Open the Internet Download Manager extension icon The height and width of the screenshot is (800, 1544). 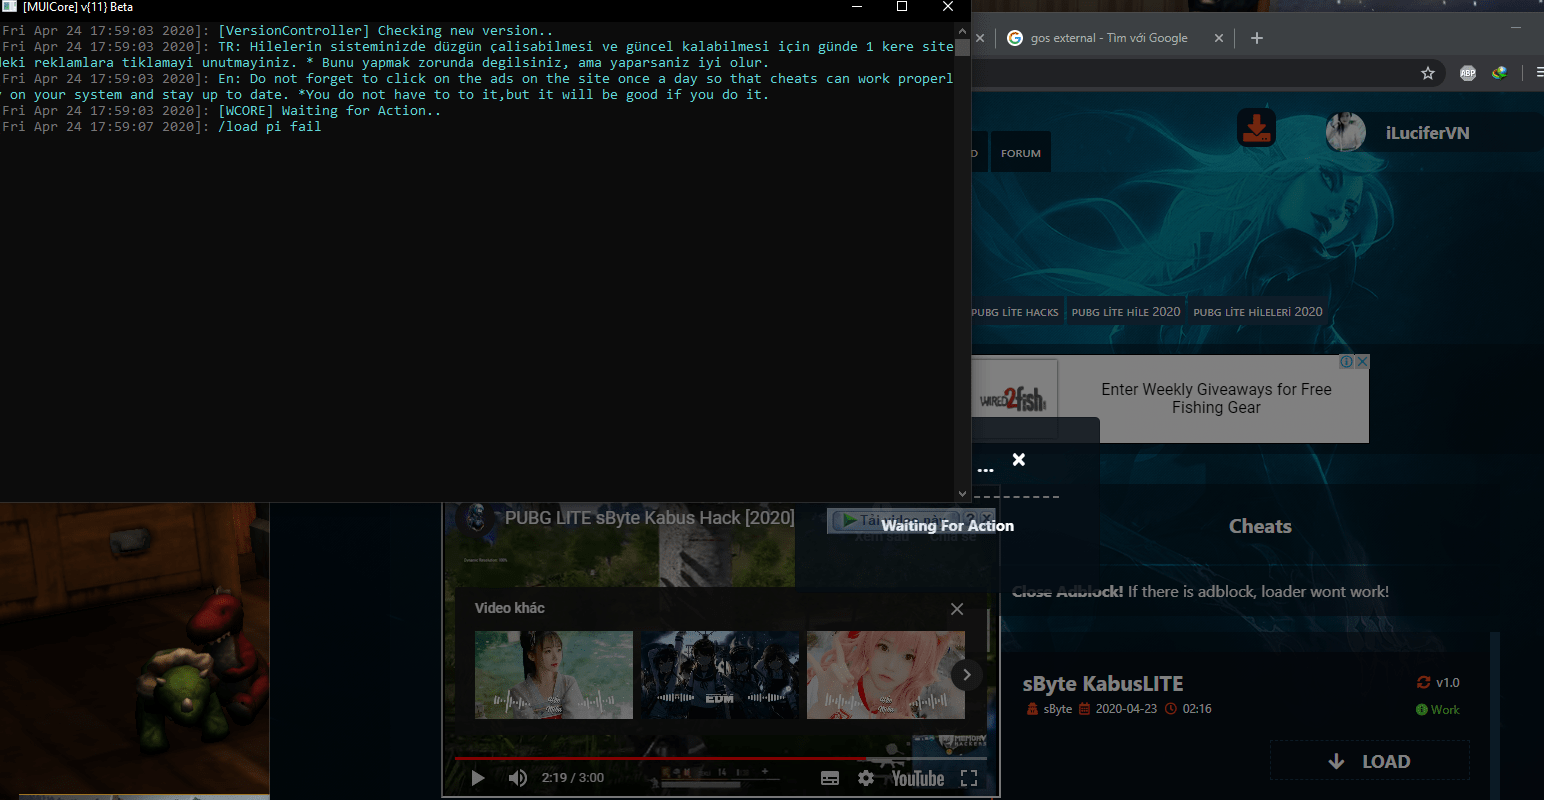tap(1499, 72)
